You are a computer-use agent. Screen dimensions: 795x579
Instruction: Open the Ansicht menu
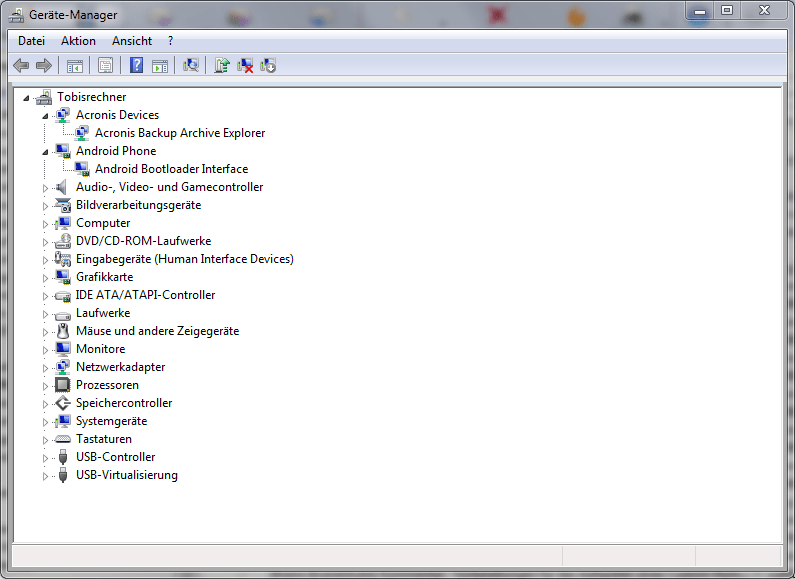(x=132, y=41)
